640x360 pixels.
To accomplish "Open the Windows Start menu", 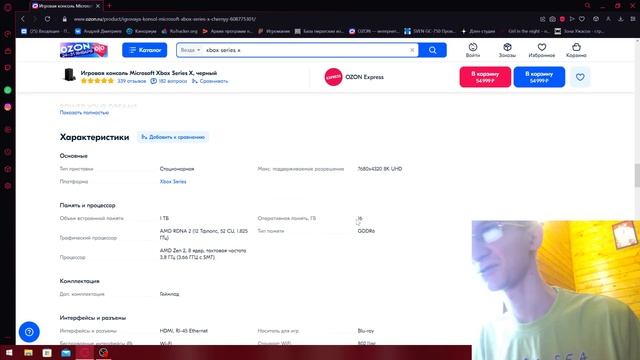I will 9,353.
